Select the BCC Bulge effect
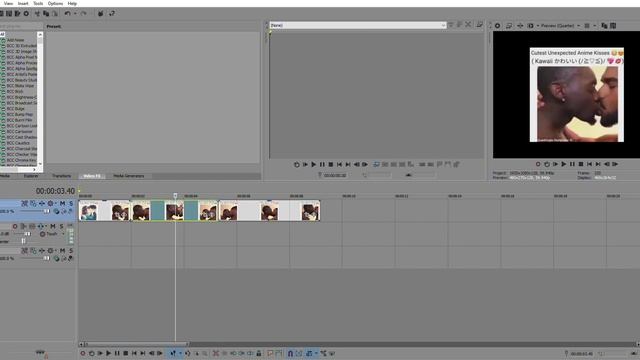The width and height of the screenshot is (640, 360). point(16,109)
